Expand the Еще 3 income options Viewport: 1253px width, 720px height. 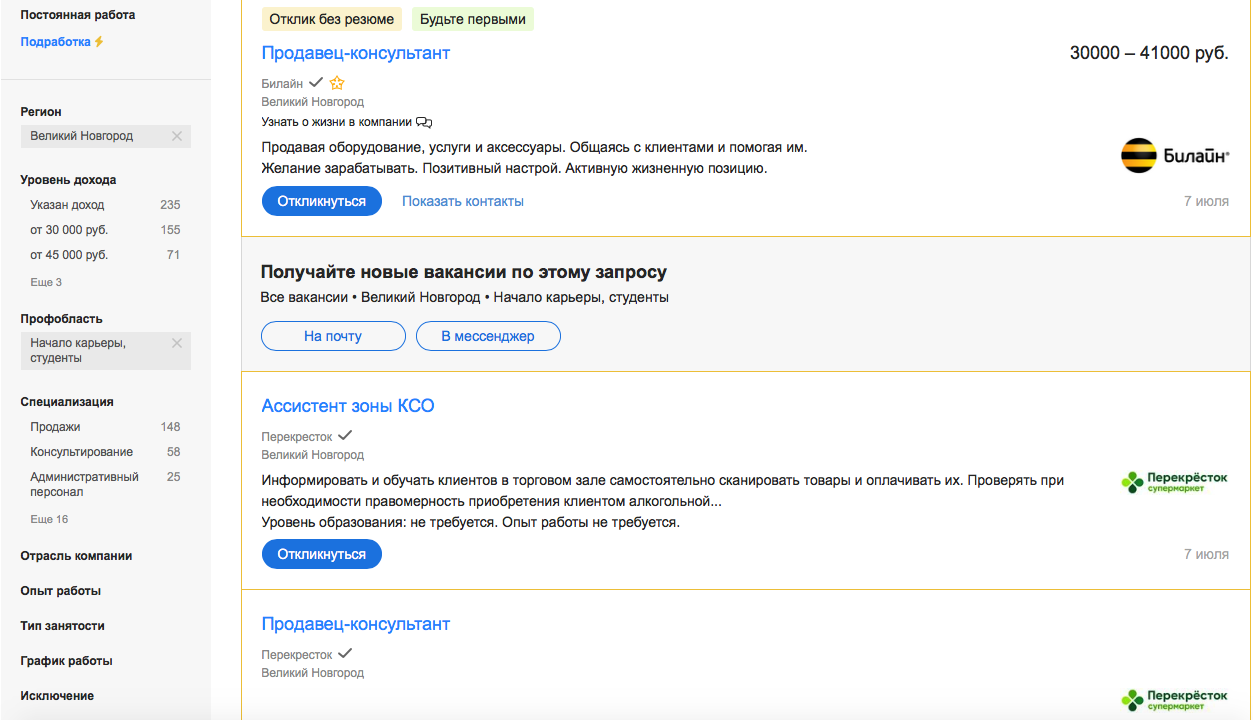tap(46, 282)
